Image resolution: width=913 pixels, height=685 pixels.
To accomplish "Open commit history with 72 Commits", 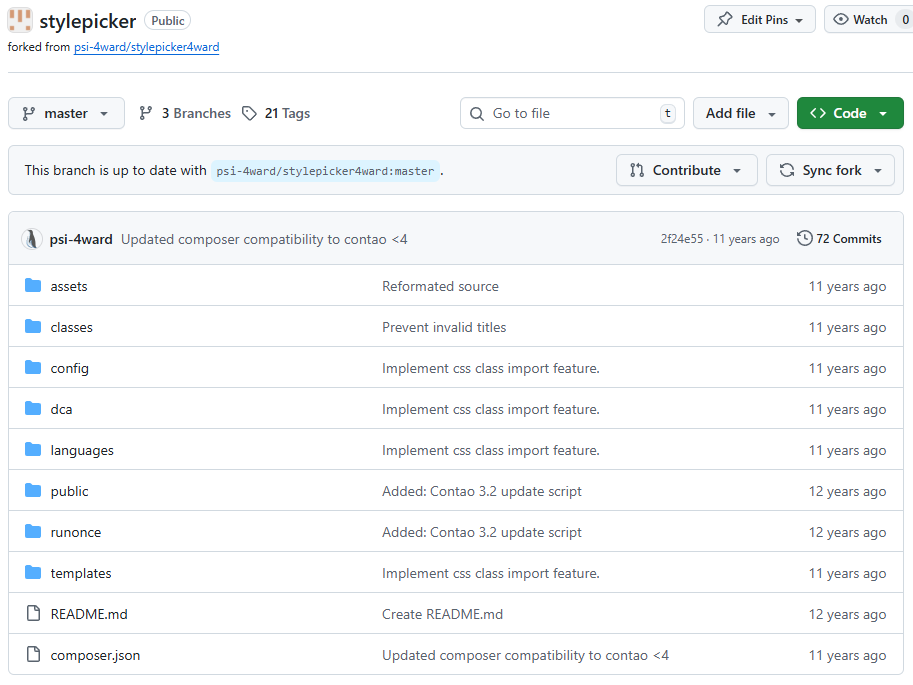I will (839, 239).
